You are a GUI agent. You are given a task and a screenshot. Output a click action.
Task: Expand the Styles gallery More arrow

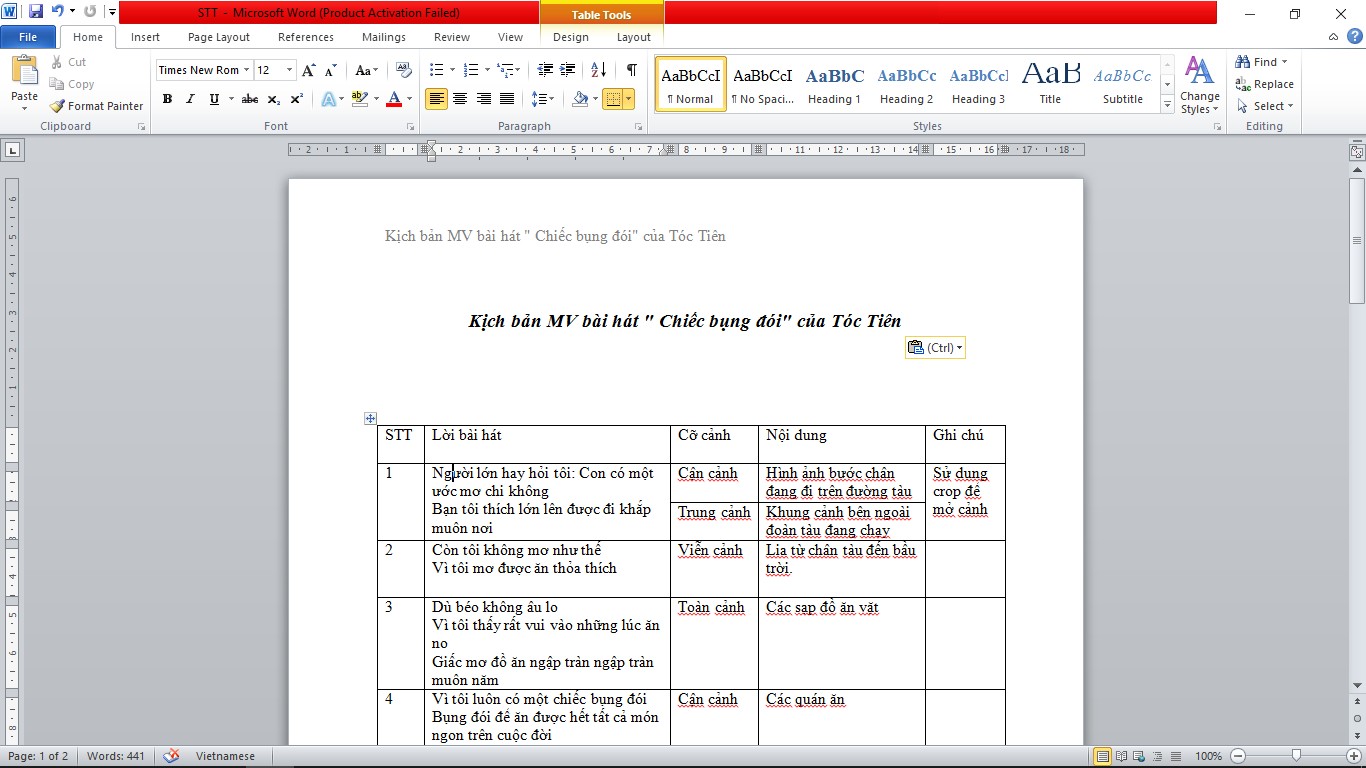click(1167, 105)
